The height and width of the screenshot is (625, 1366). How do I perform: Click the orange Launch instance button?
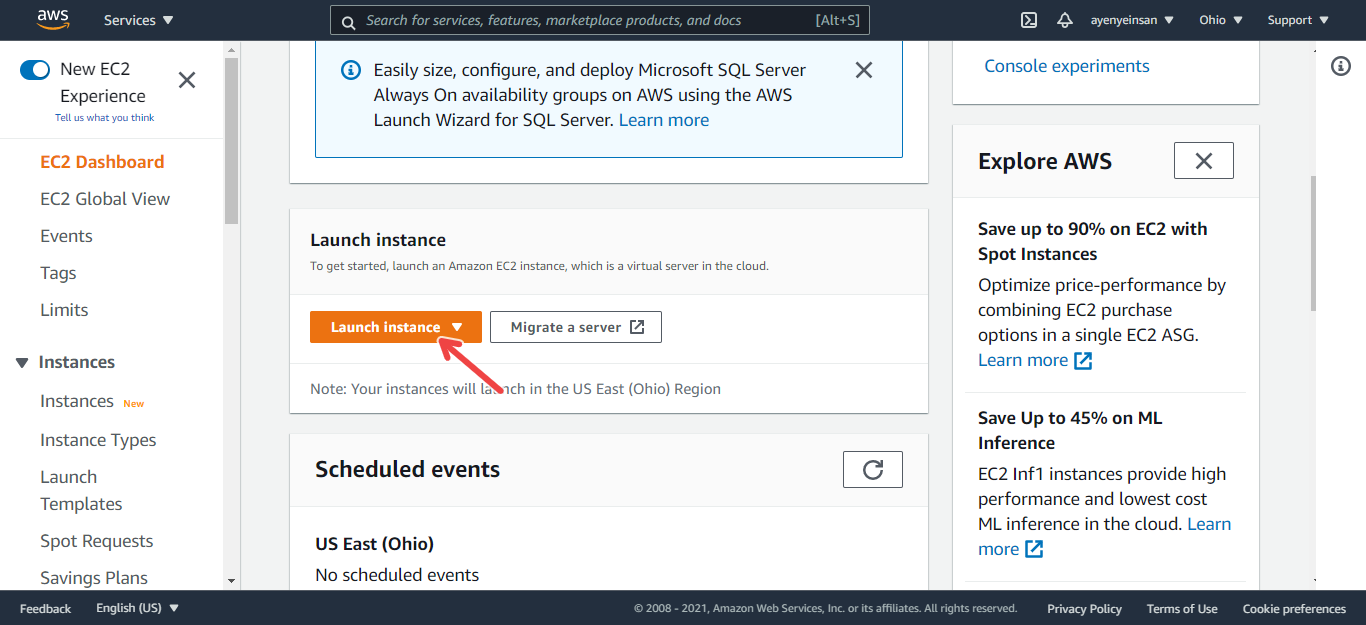(x=396, y=327)
